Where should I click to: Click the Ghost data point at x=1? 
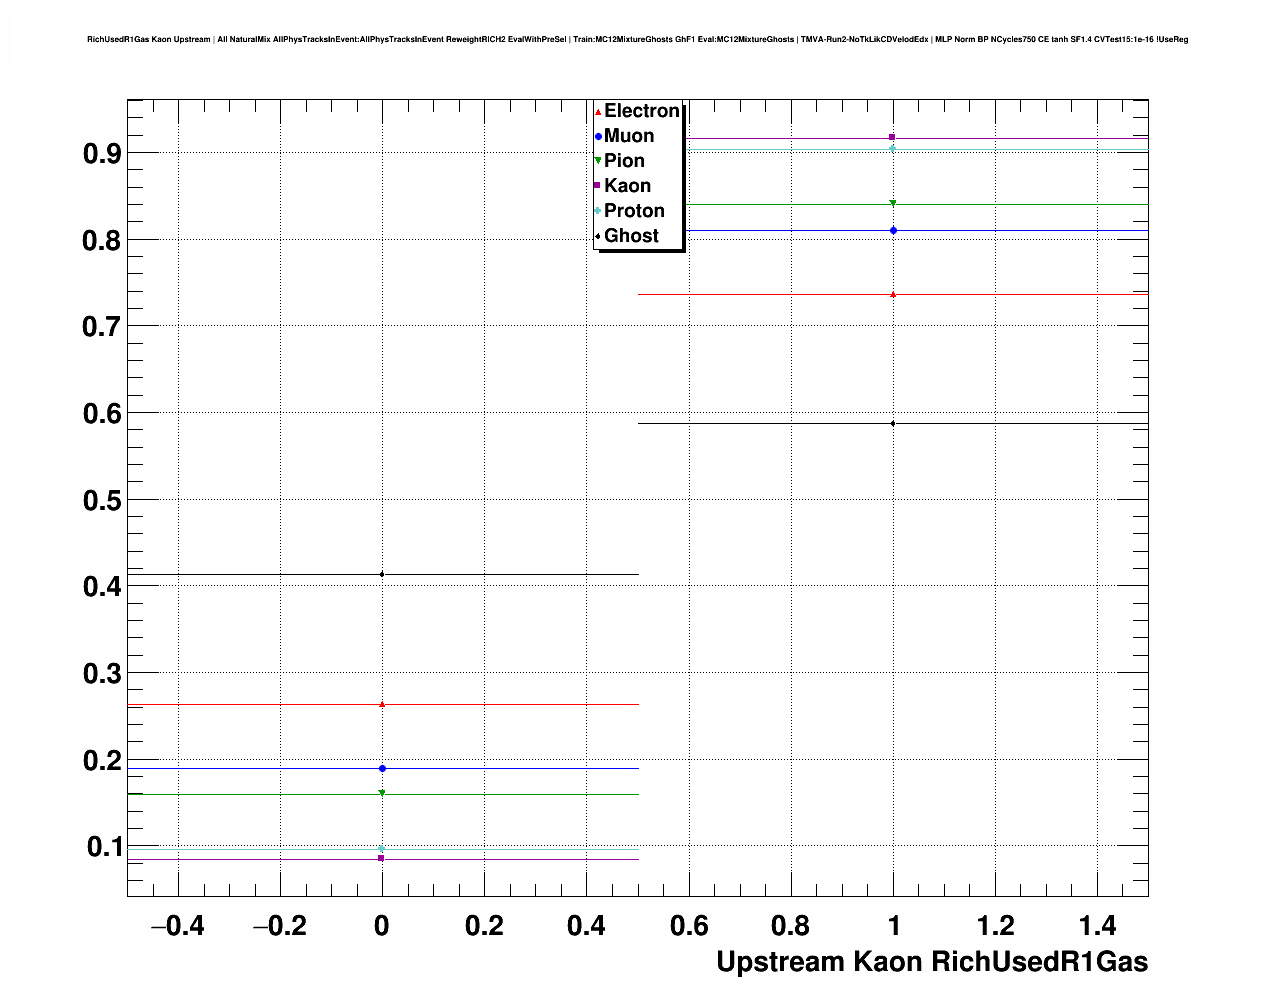point(893,423)
